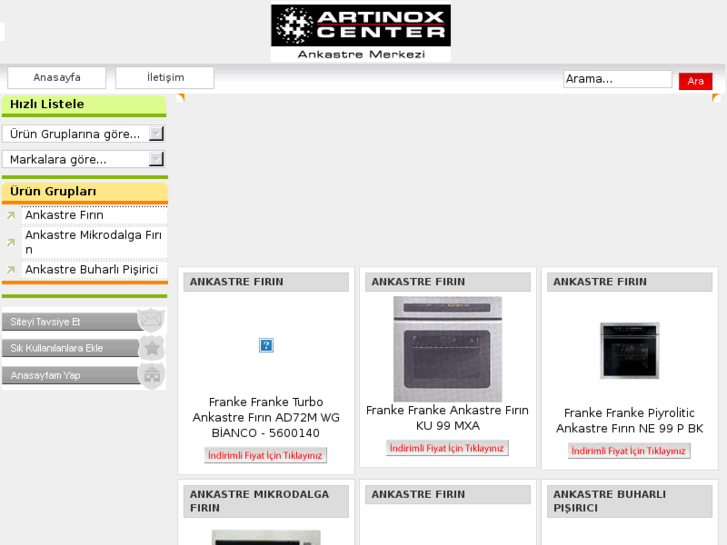Click the envelope icon beside Siteyi Tavsiye Et
This screenshot has height=545, width=727.
[x=152, y=320]
